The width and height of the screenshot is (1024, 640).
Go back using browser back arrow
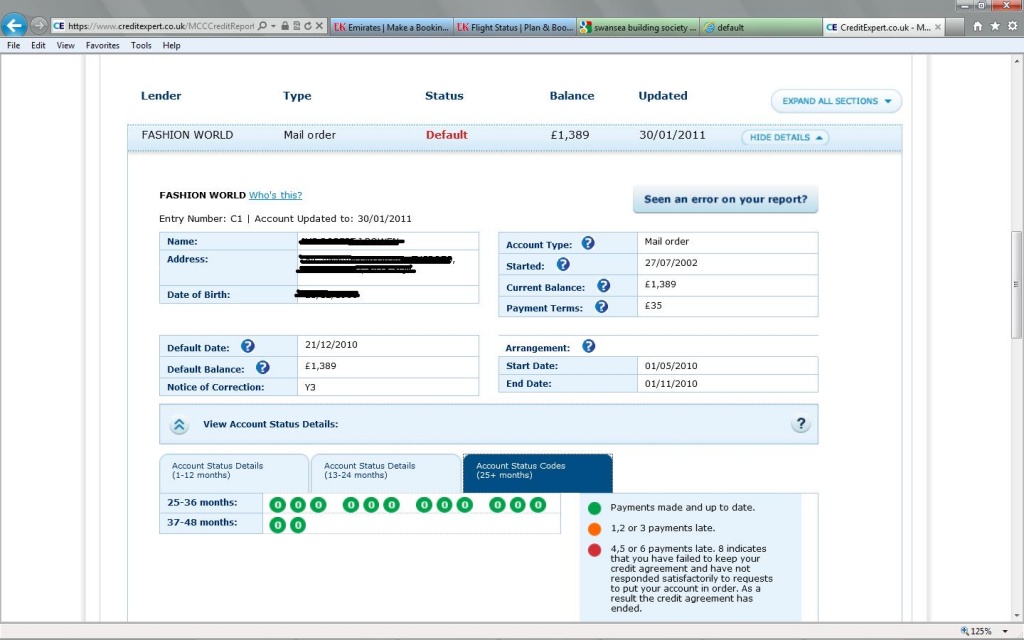(x=15, y=25)
